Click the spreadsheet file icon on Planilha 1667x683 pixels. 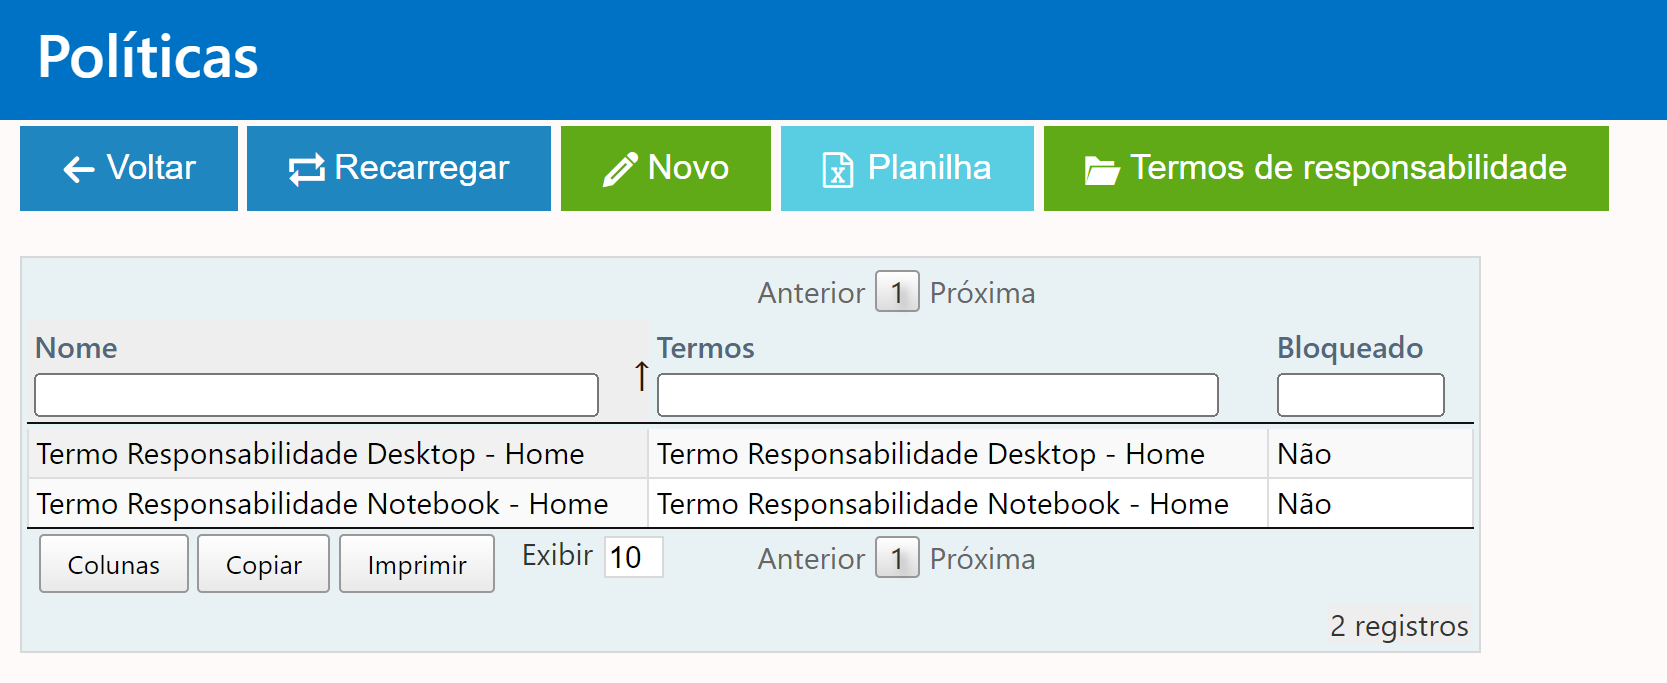(x=837, y=170)
